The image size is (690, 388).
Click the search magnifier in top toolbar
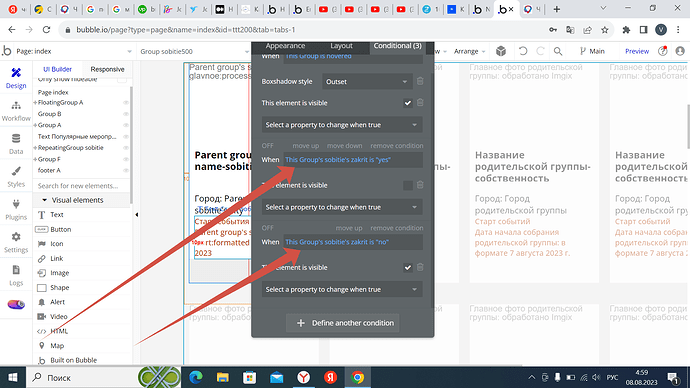tap(558, 51)
